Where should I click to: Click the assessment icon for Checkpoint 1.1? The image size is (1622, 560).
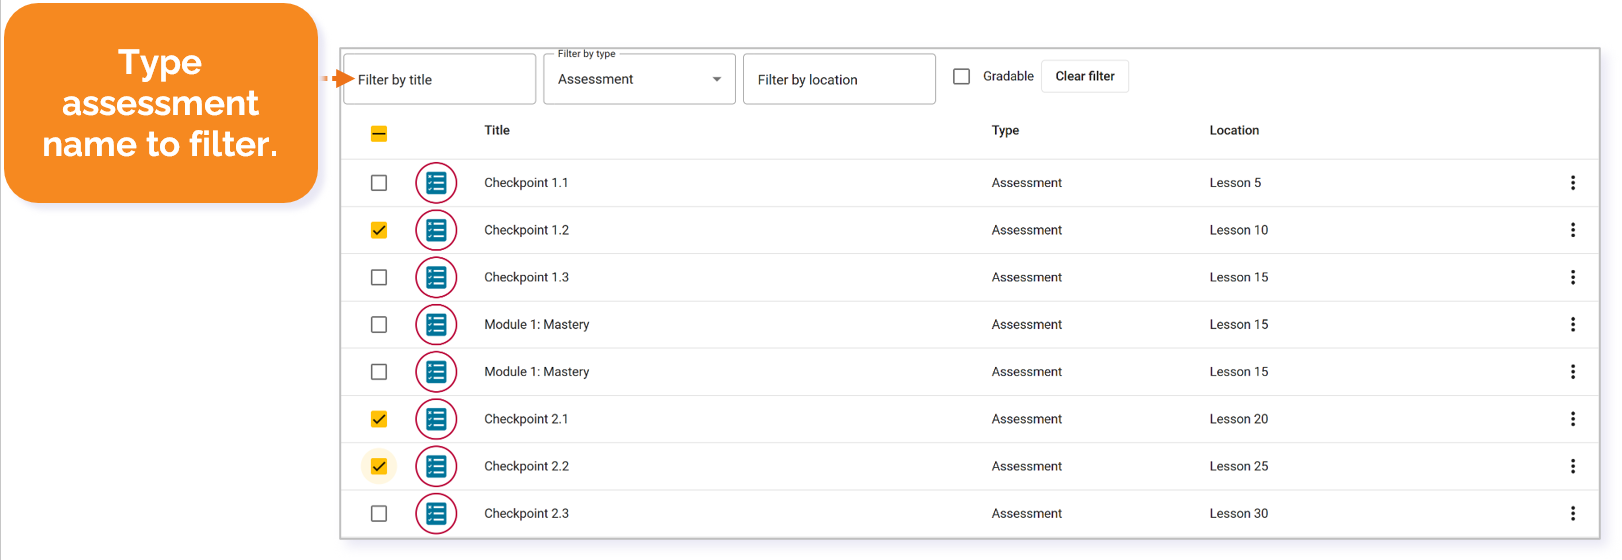pyautogui.click(x=436, y=183)
